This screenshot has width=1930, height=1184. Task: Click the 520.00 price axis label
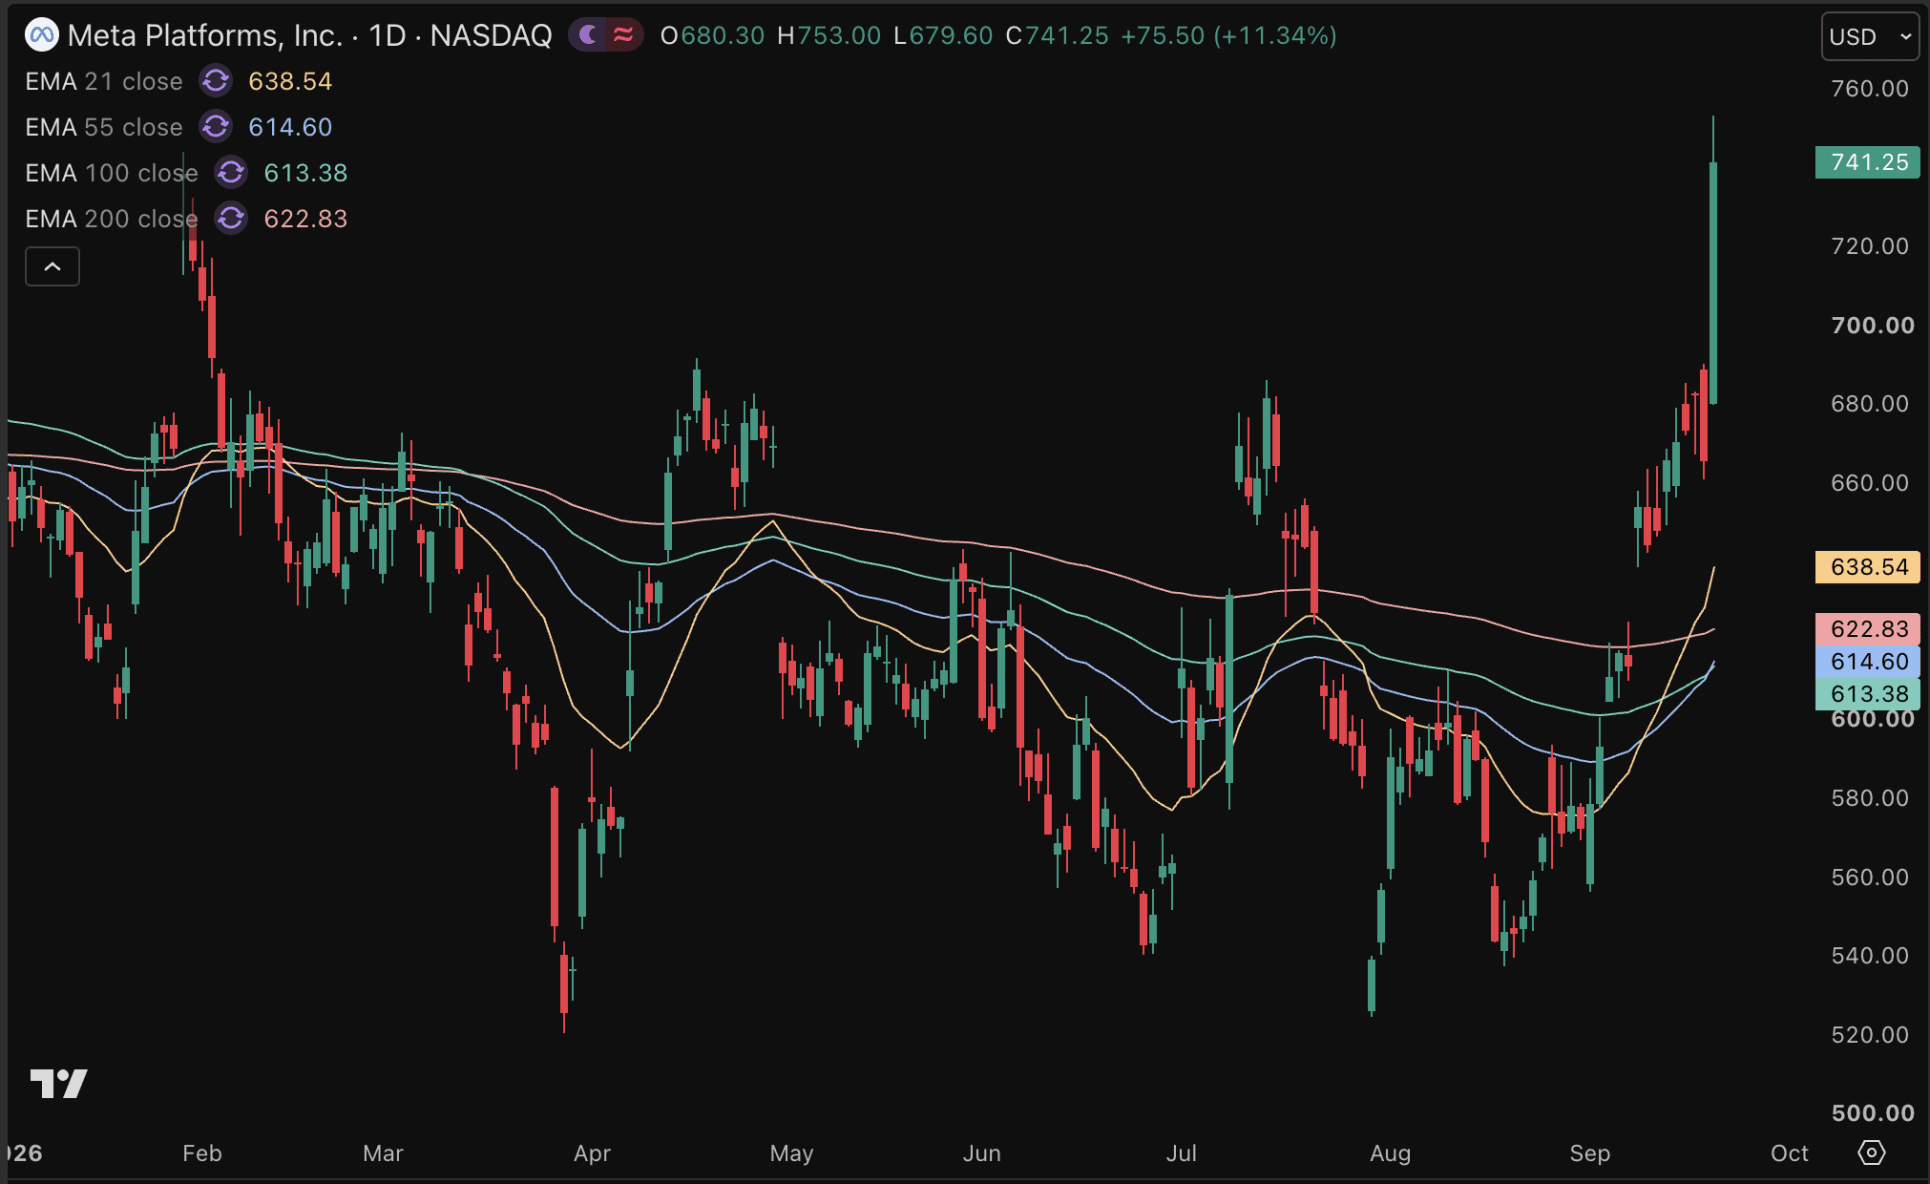click(1870, 1034)
